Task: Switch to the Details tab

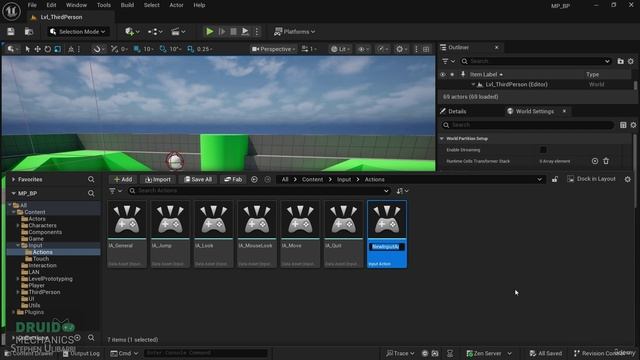Action: 457,111
